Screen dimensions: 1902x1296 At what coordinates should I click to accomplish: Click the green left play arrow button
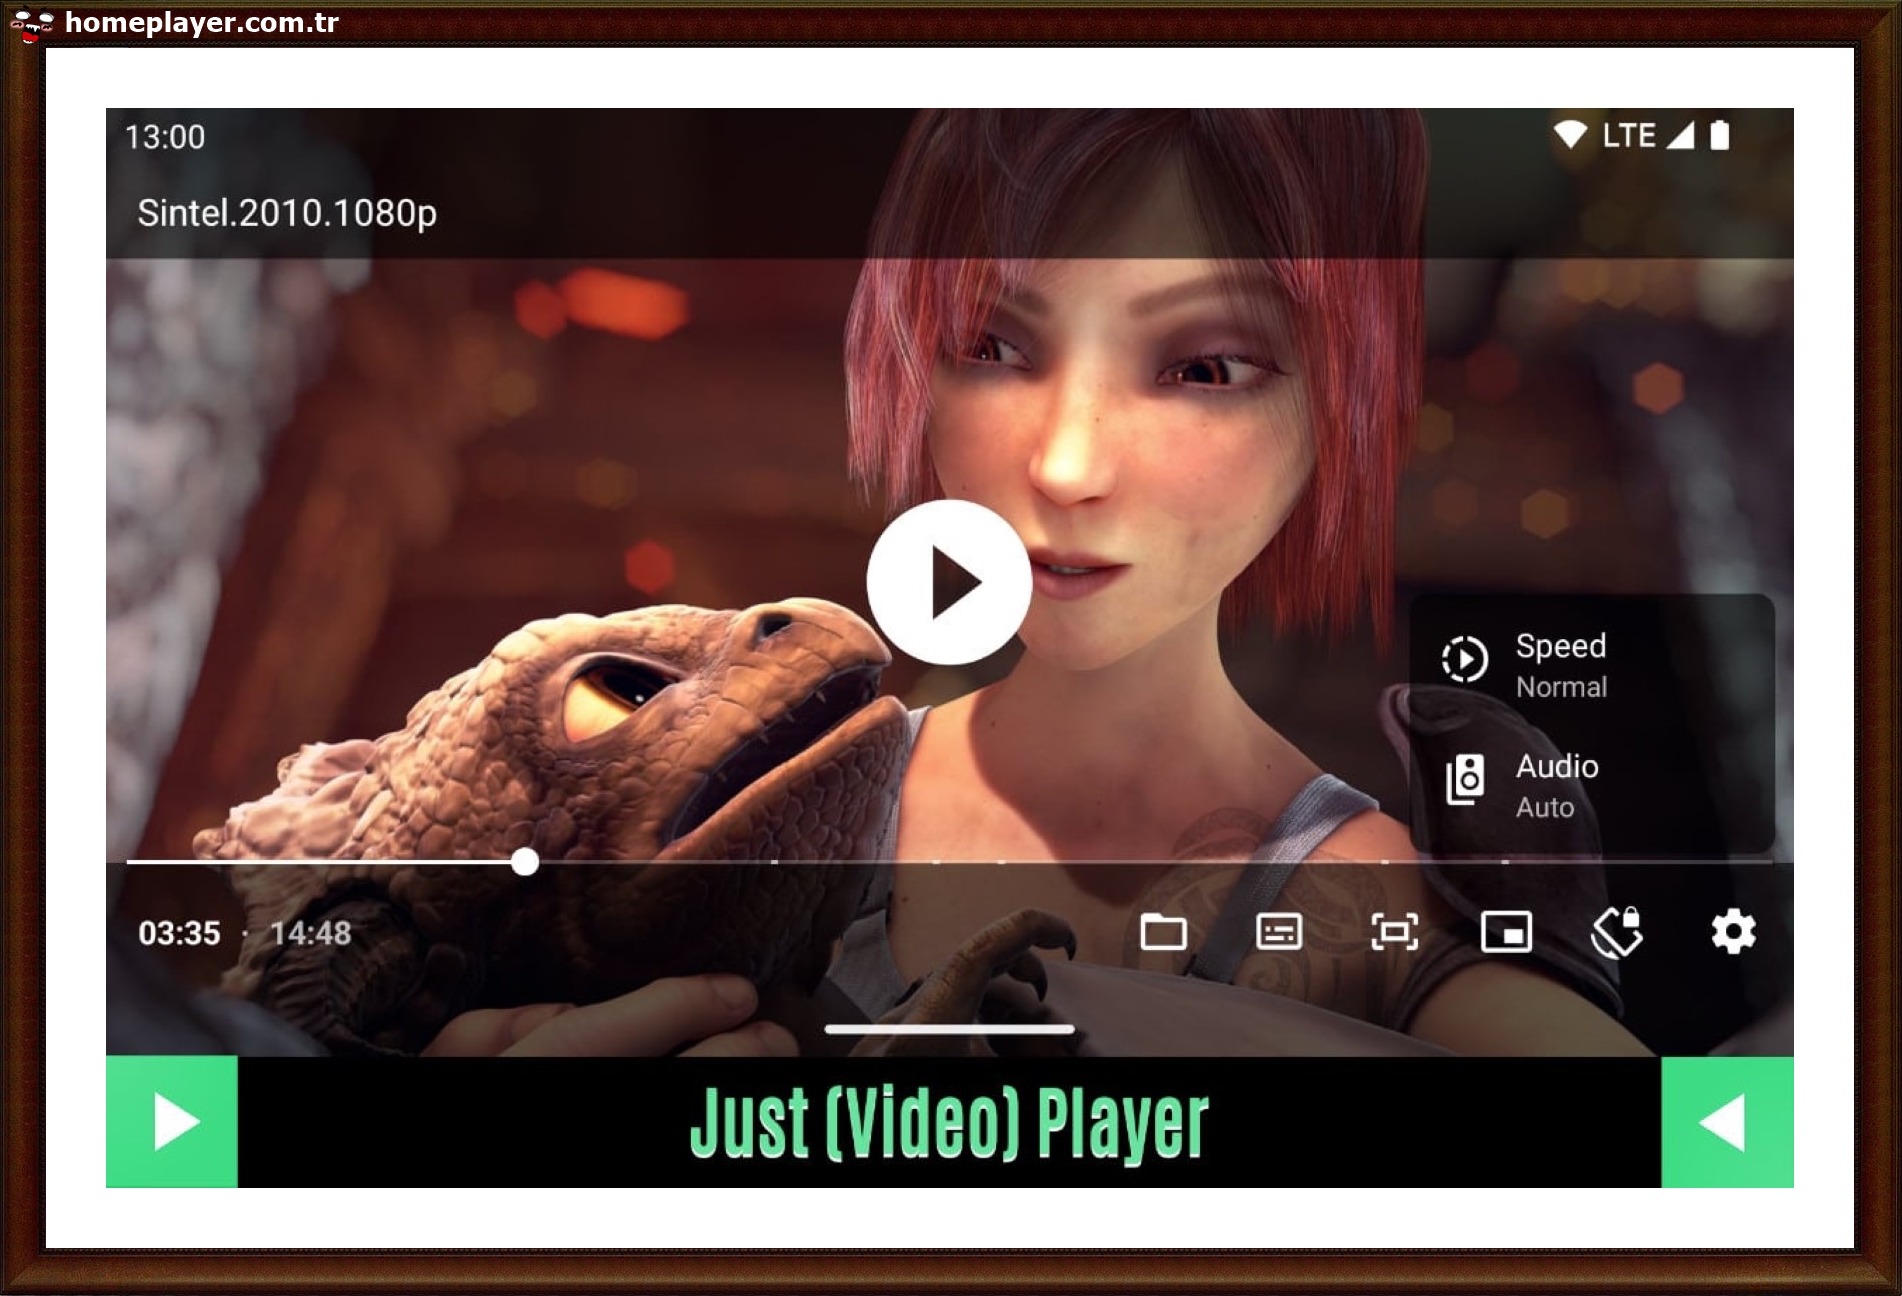coord(172,1122)
